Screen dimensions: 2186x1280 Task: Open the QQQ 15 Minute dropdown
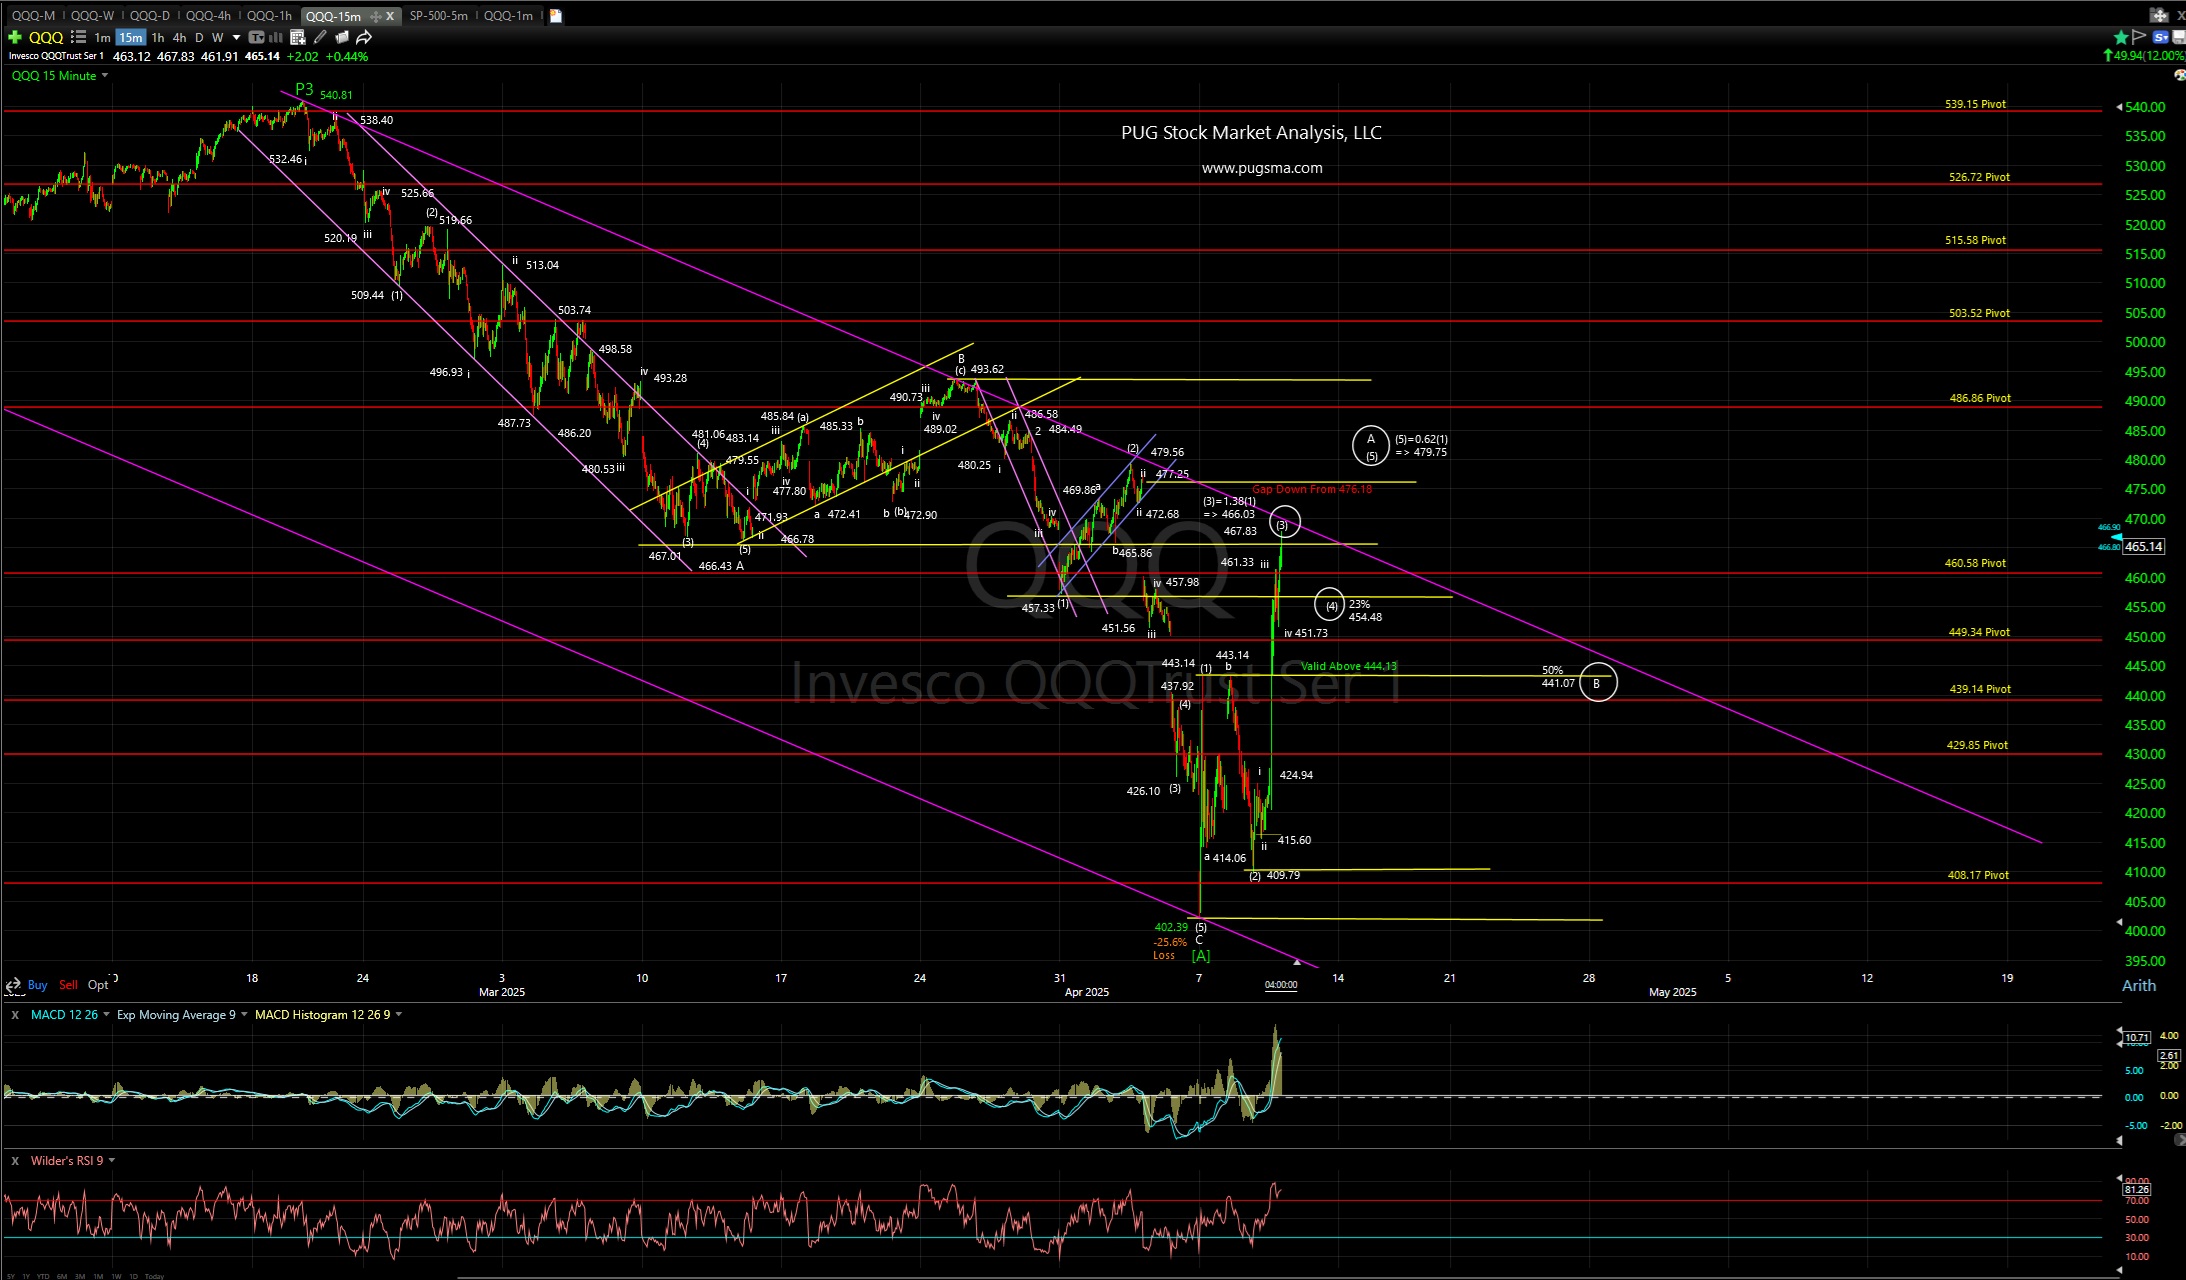pos(103,75)
